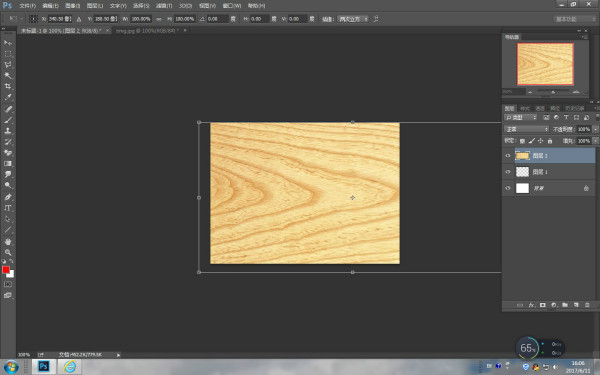Hide the selected wood texture layer
600x375 pixels.
point(508,156)
